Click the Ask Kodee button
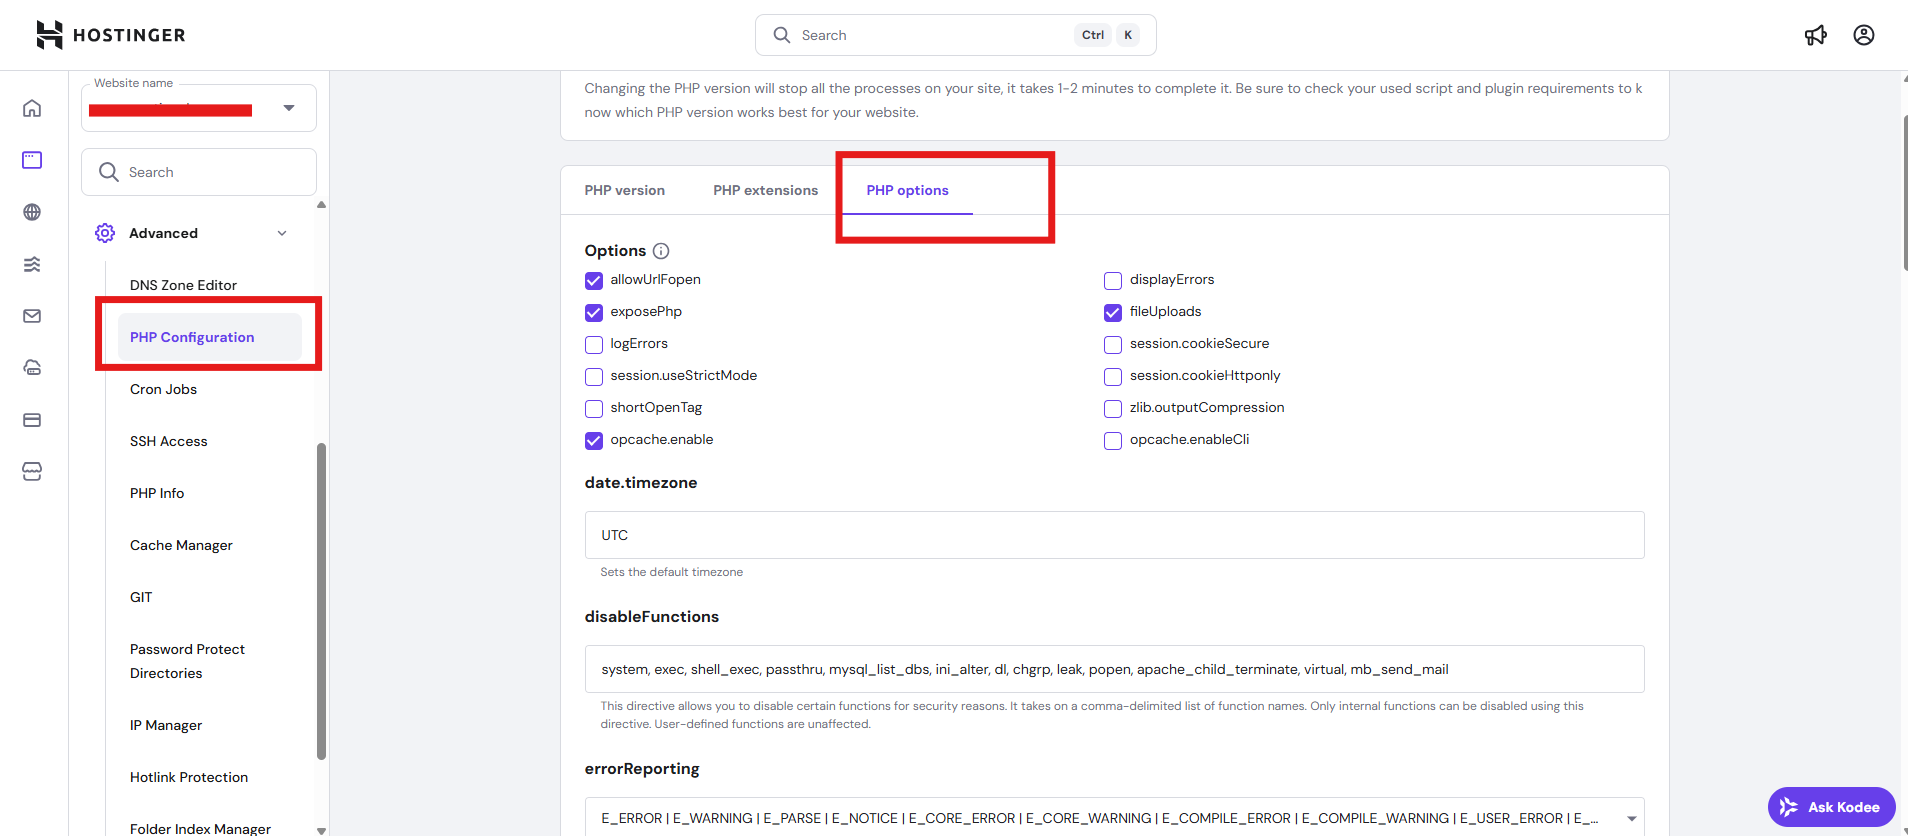The image size is (1908, 836). tap(1831, 807)
